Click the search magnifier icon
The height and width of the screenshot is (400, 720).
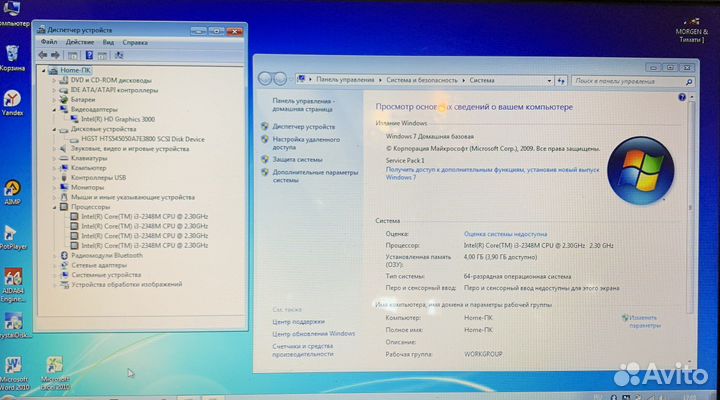click(689, 82)
